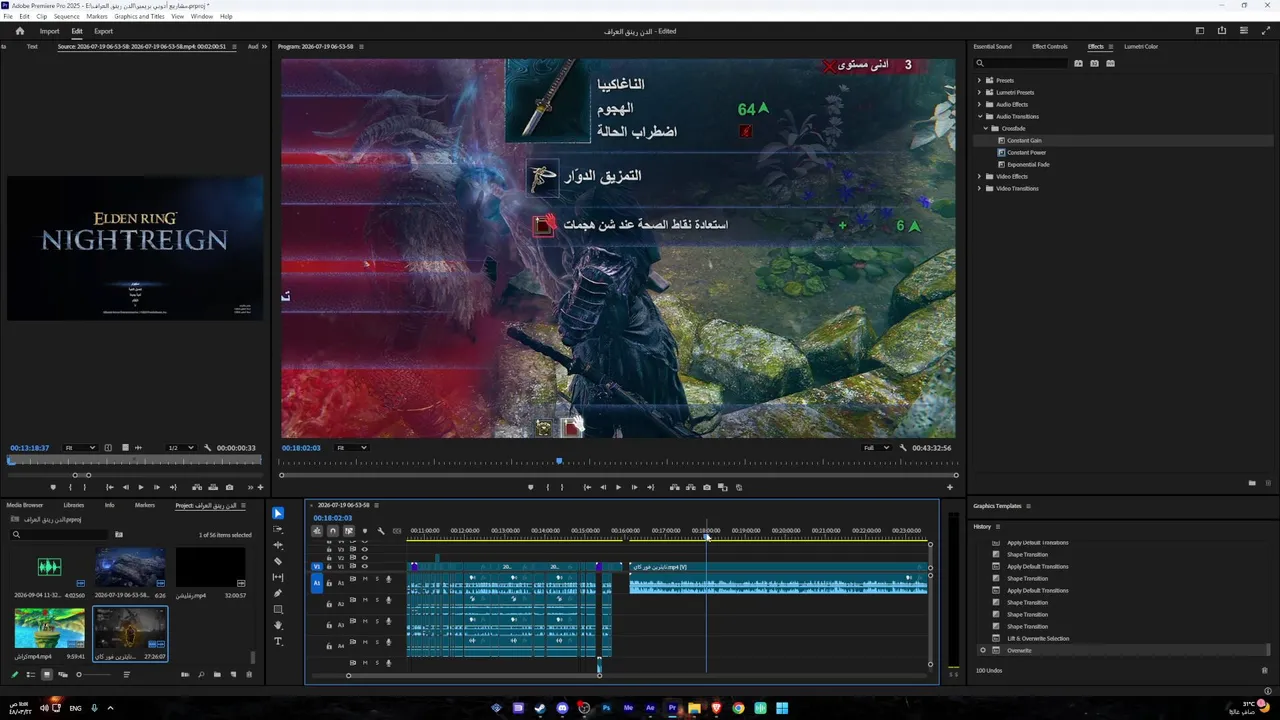Toggle V2 track output eye
The image size is (1280, 720).
click(x=364, y=558)
